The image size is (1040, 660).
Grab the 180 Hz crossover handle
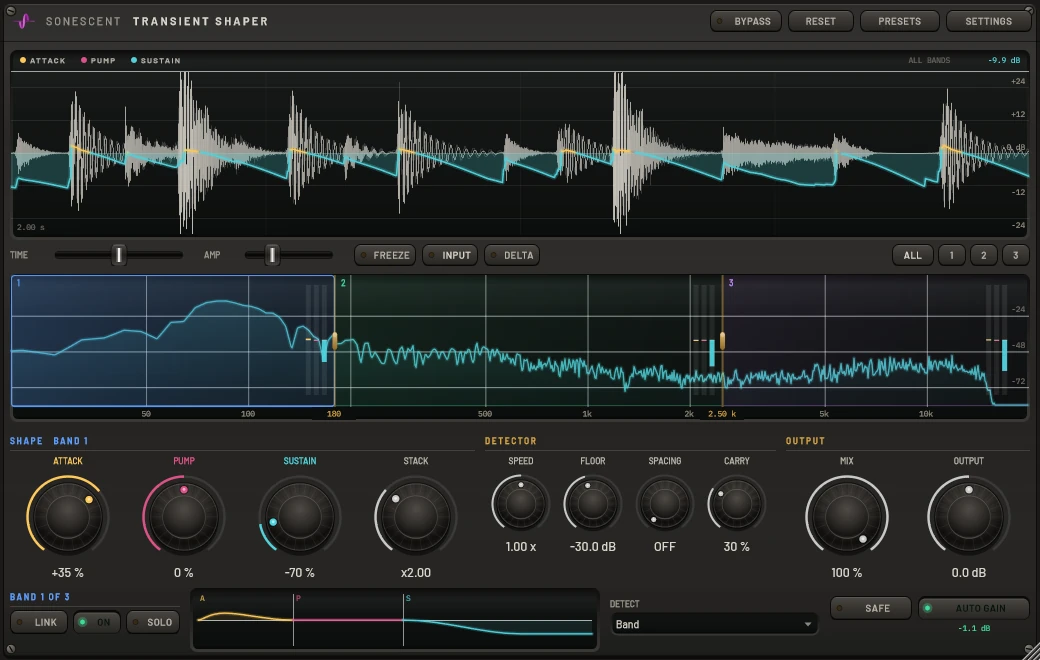click(x=335, y=341)
